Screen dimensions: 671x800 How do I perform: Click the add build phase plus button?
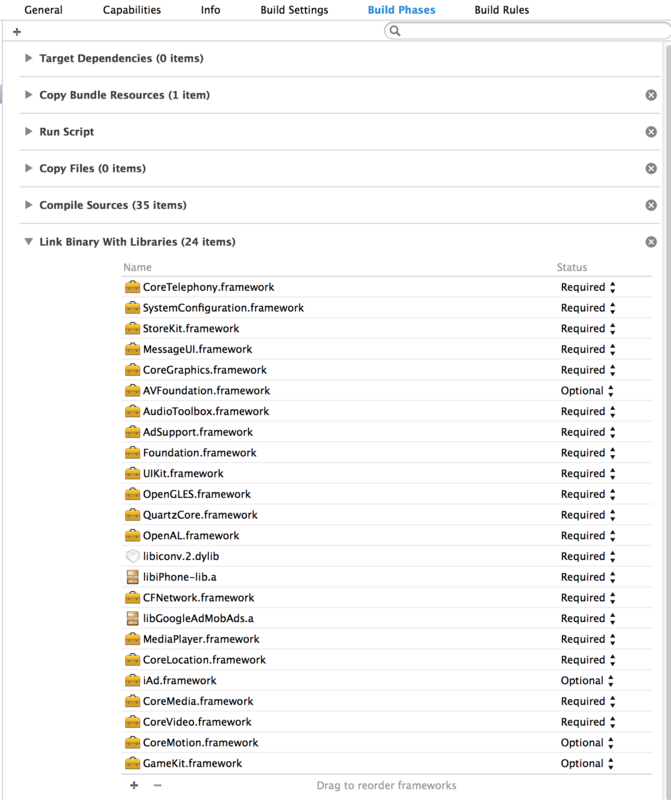tap(17, 32)
